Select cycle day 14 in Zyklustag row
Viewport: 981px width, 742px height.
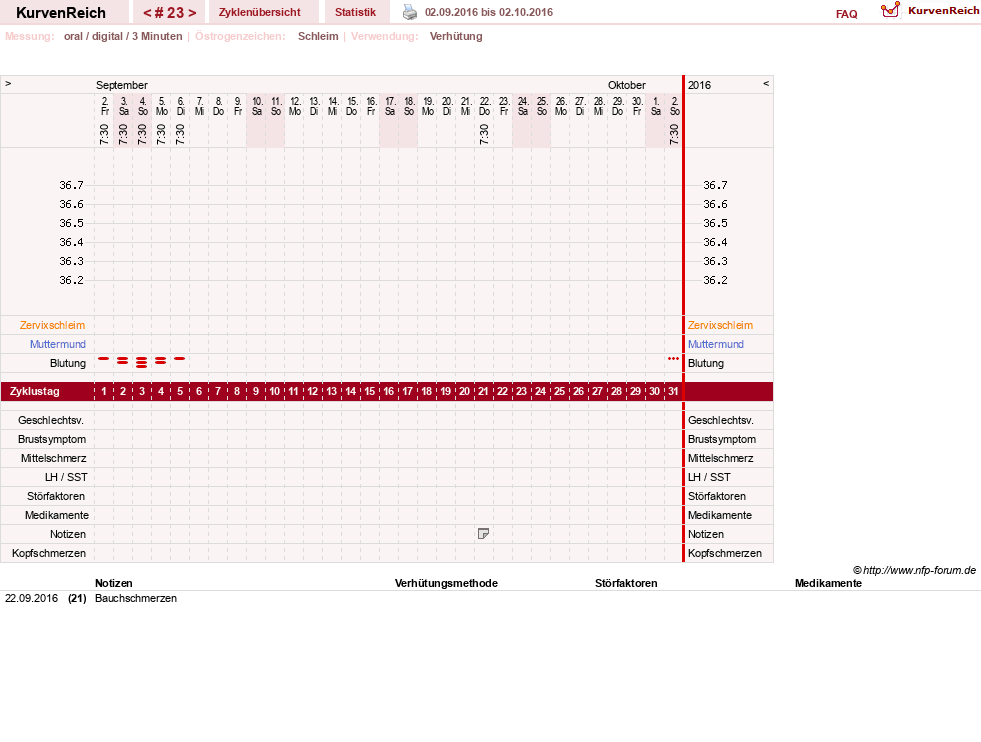(x=350, y=391)
